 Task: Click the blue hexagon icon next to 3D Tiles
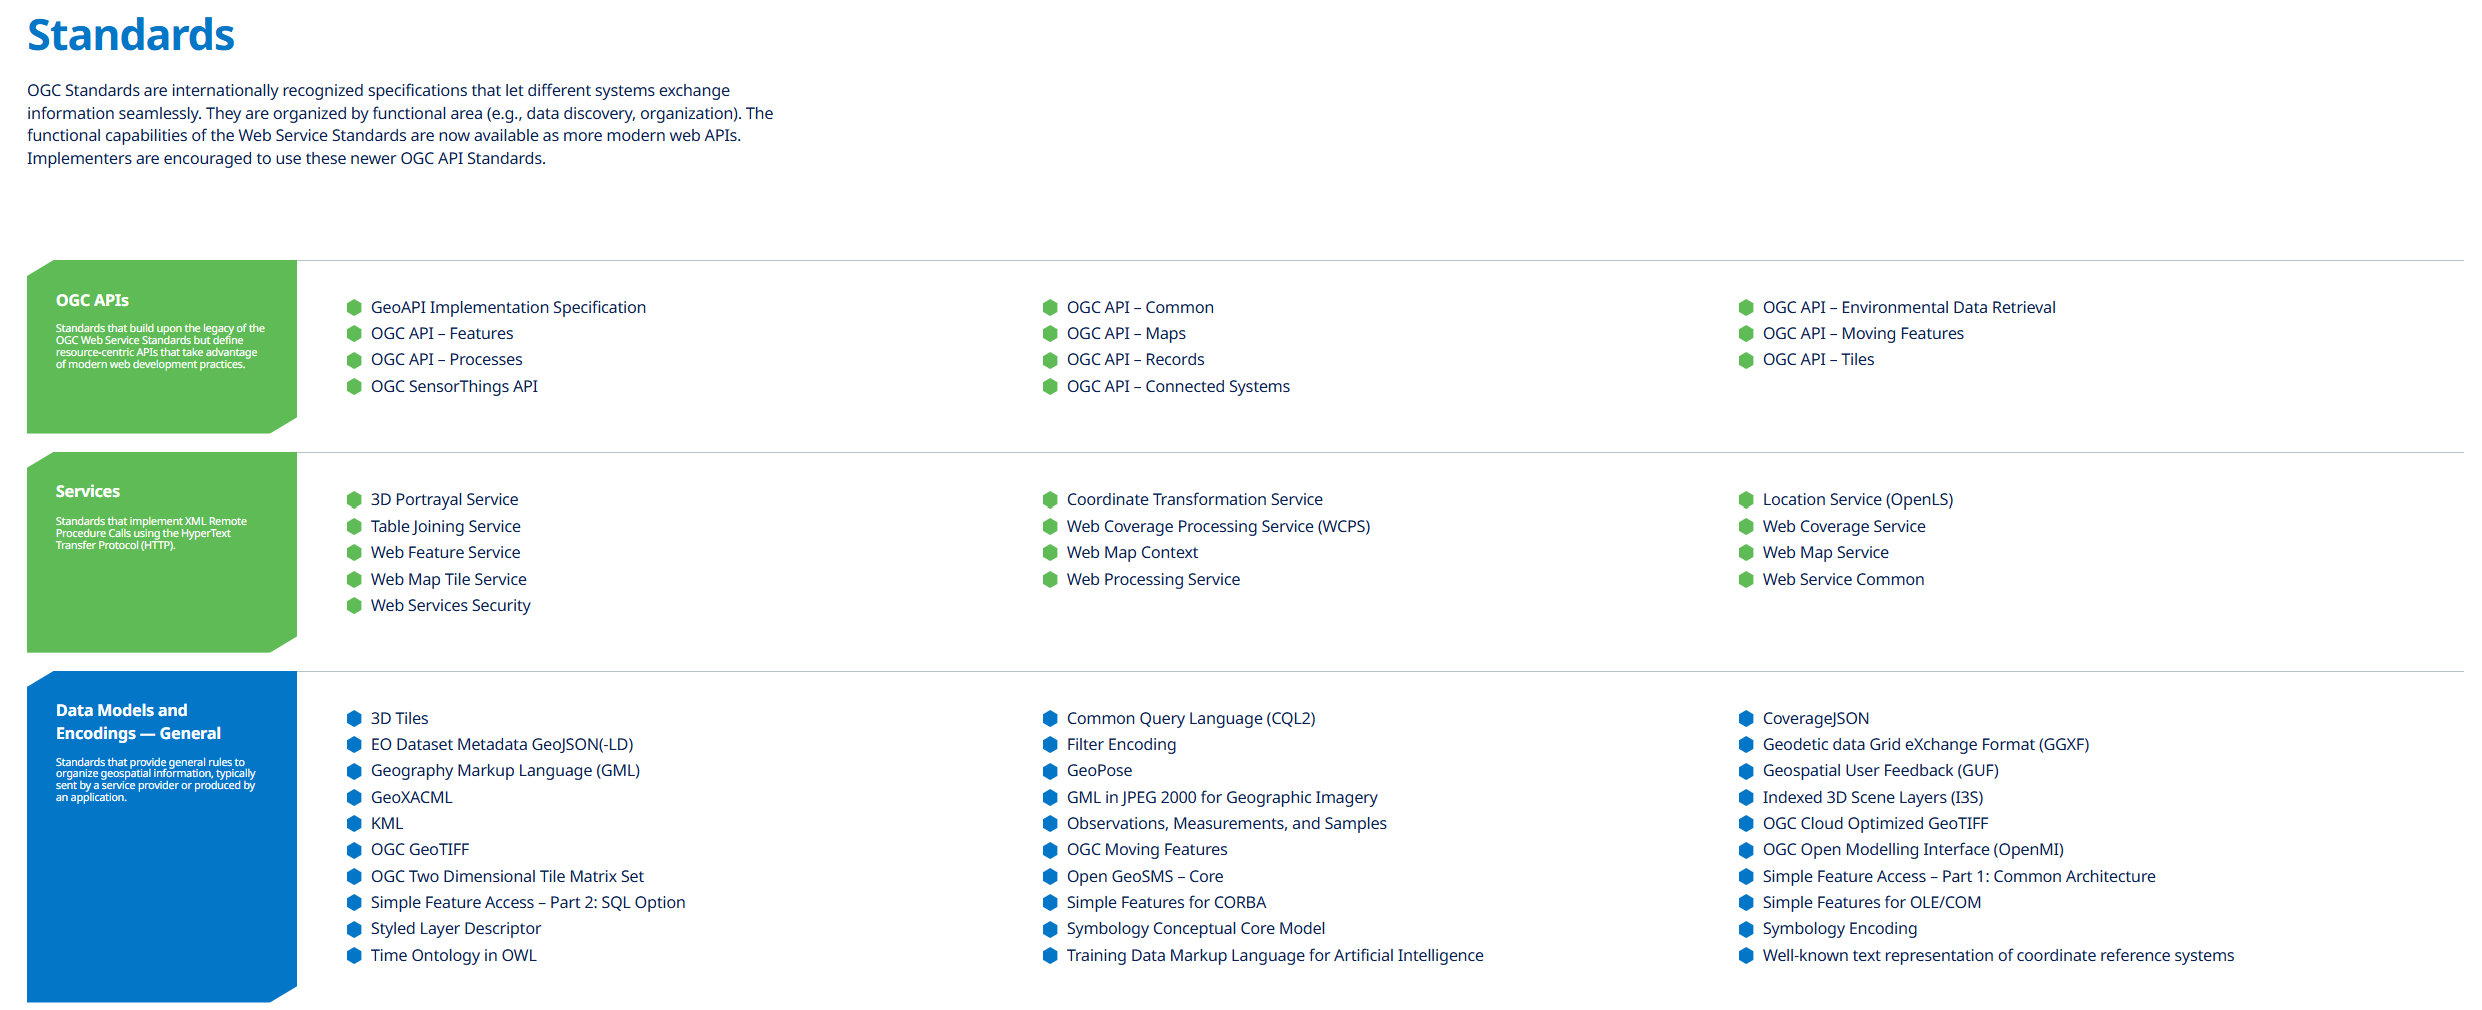tap(356, 718)
